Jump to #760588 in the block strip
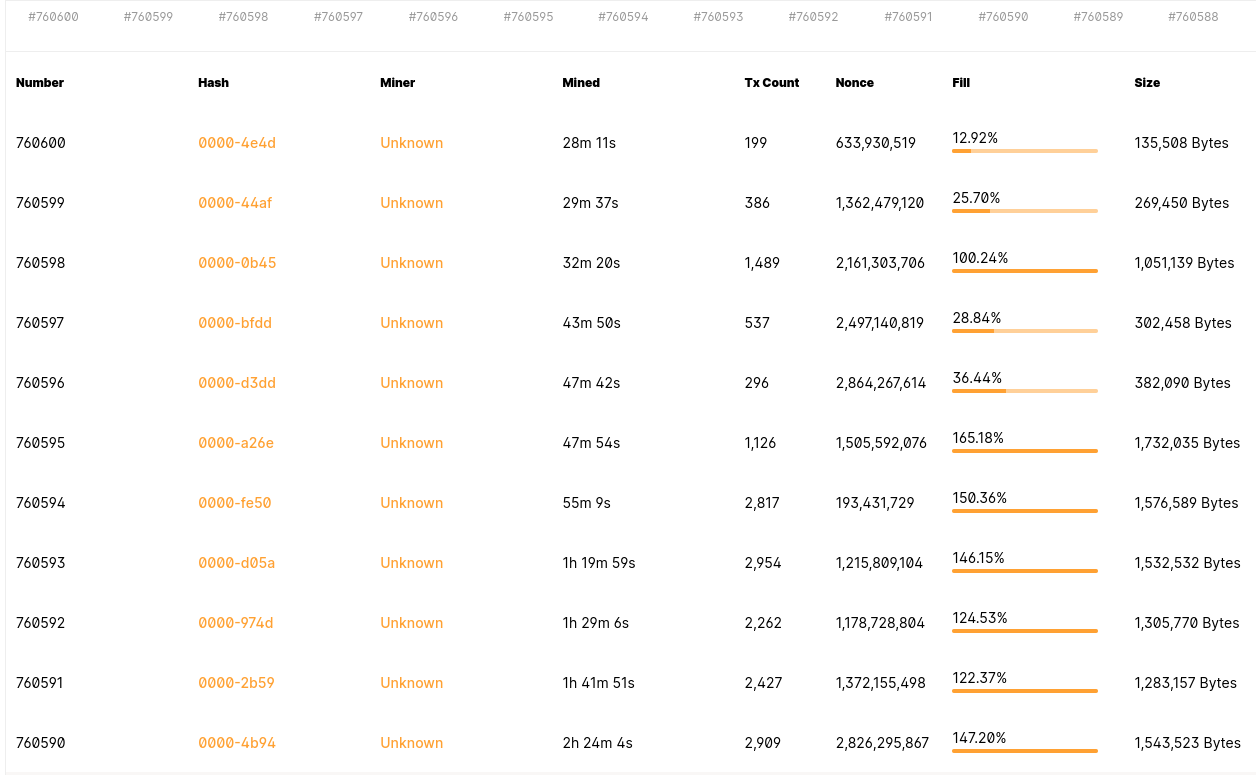Viewport: 1256px width, 775px height. (1193, 17)
